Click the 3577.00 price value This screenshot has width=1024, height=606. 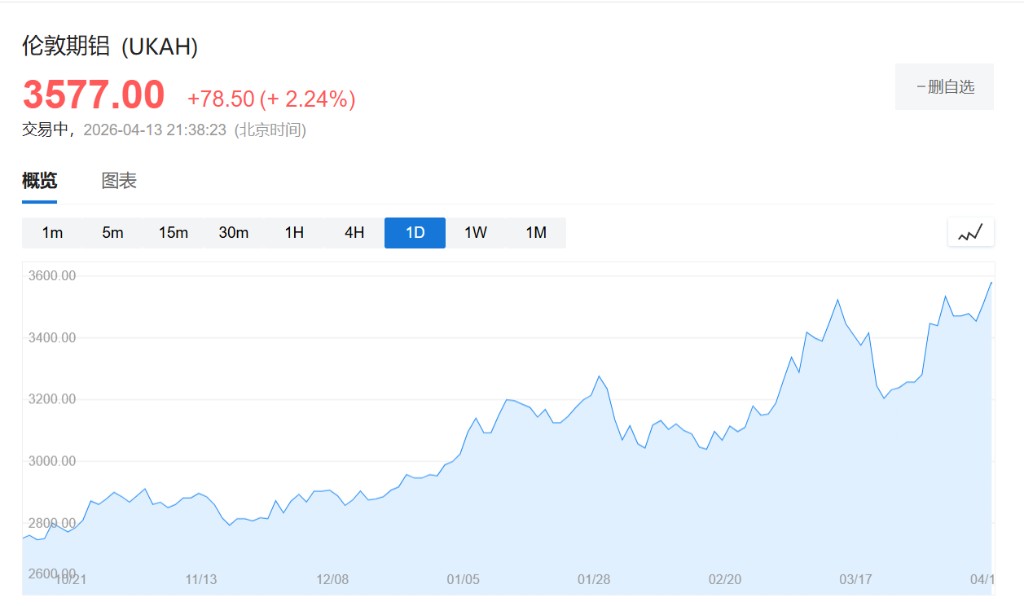click(x=93, y=96)
